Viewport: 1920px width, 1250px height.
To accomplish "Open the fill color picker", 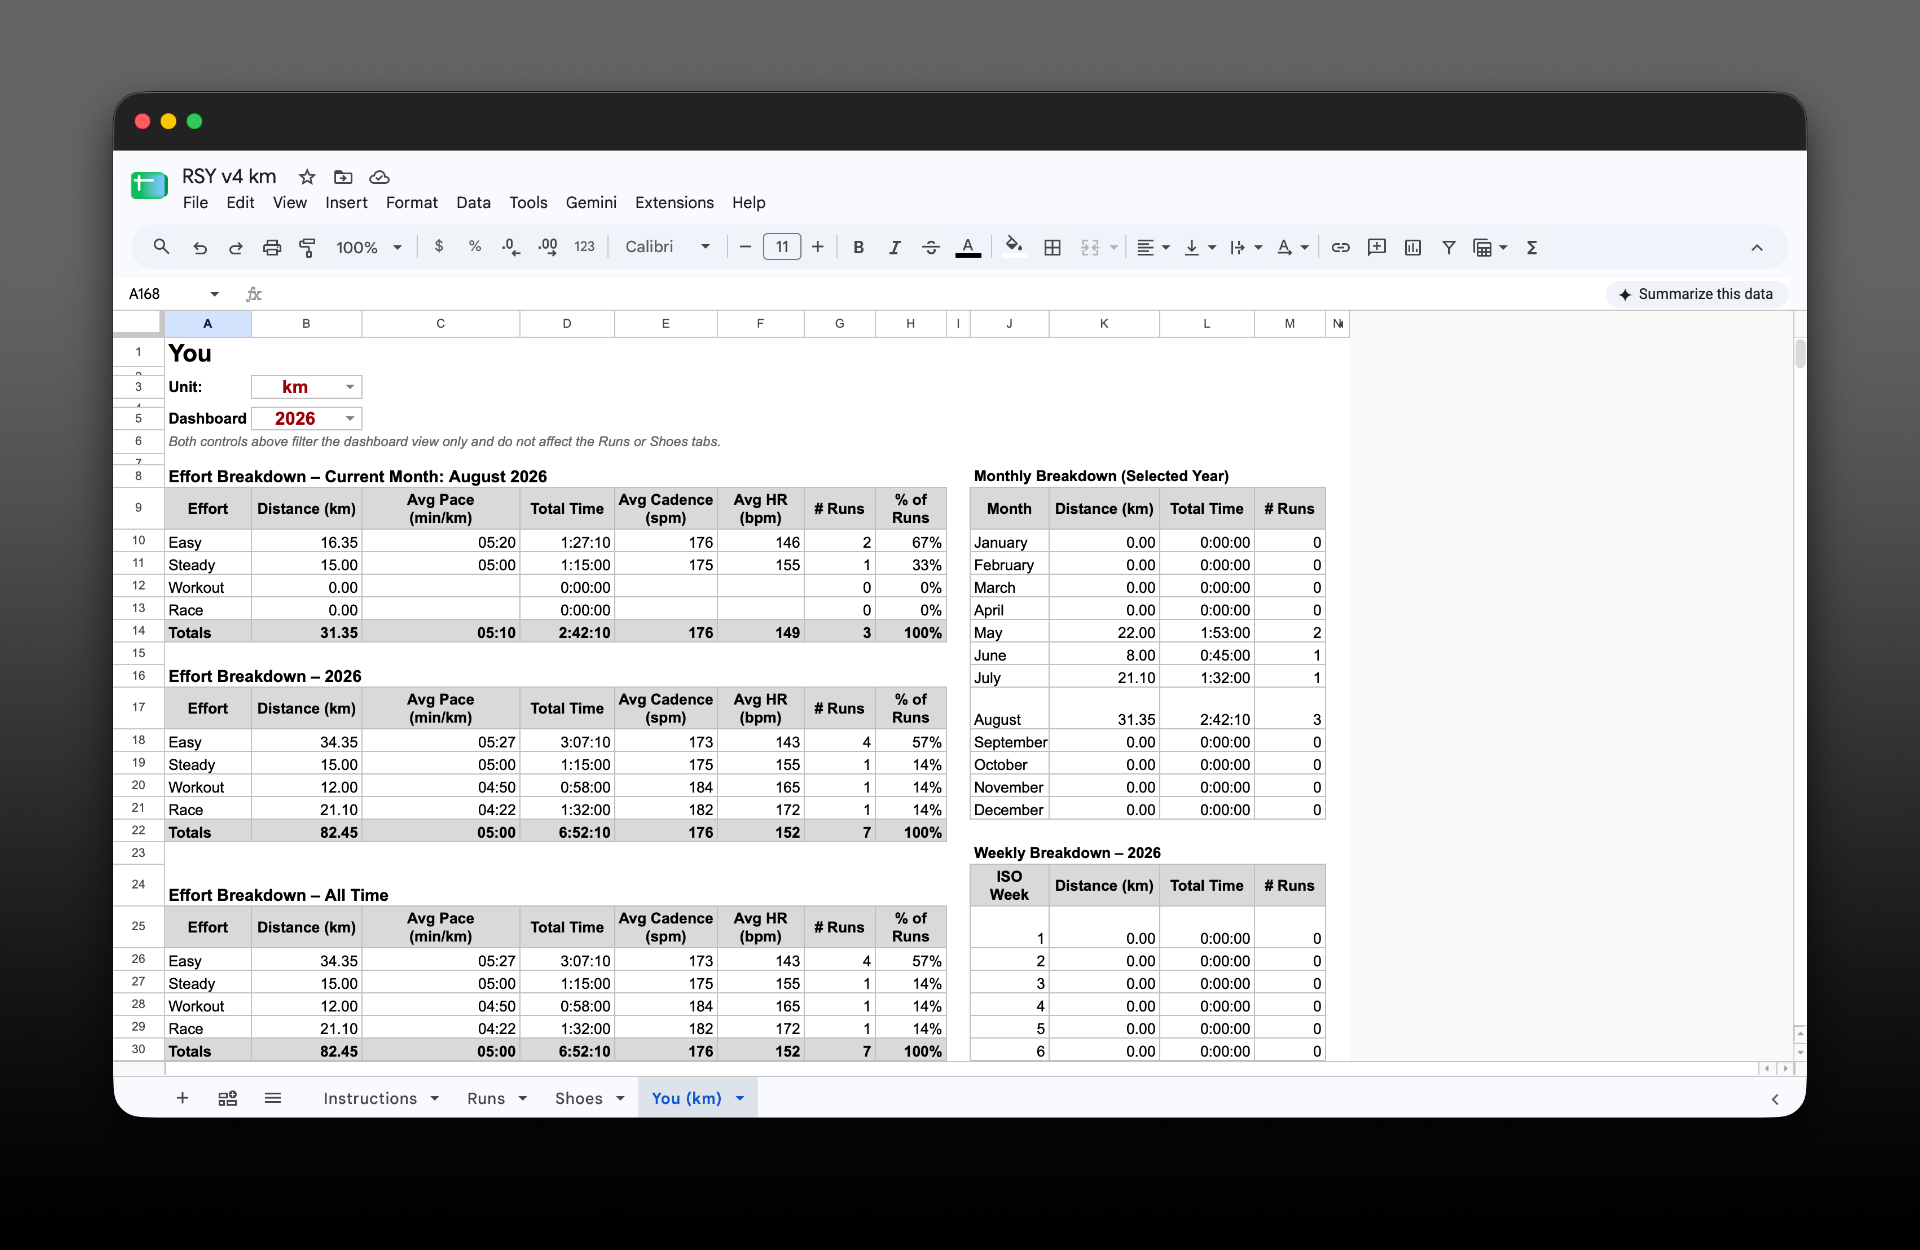I will (1014, 247).
